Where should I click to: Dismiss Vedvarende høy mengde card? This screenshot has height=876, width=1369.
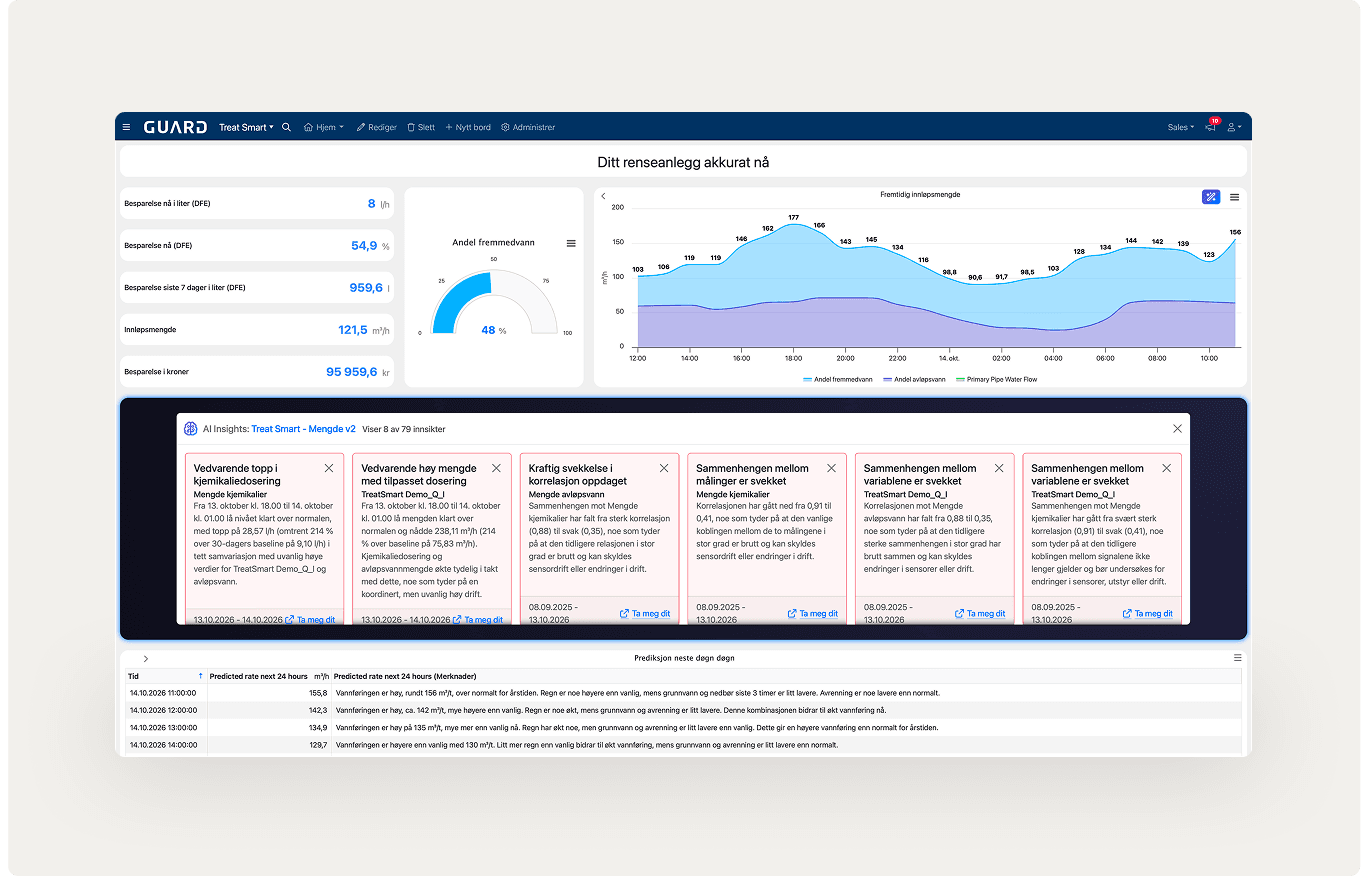pos(497,468)
